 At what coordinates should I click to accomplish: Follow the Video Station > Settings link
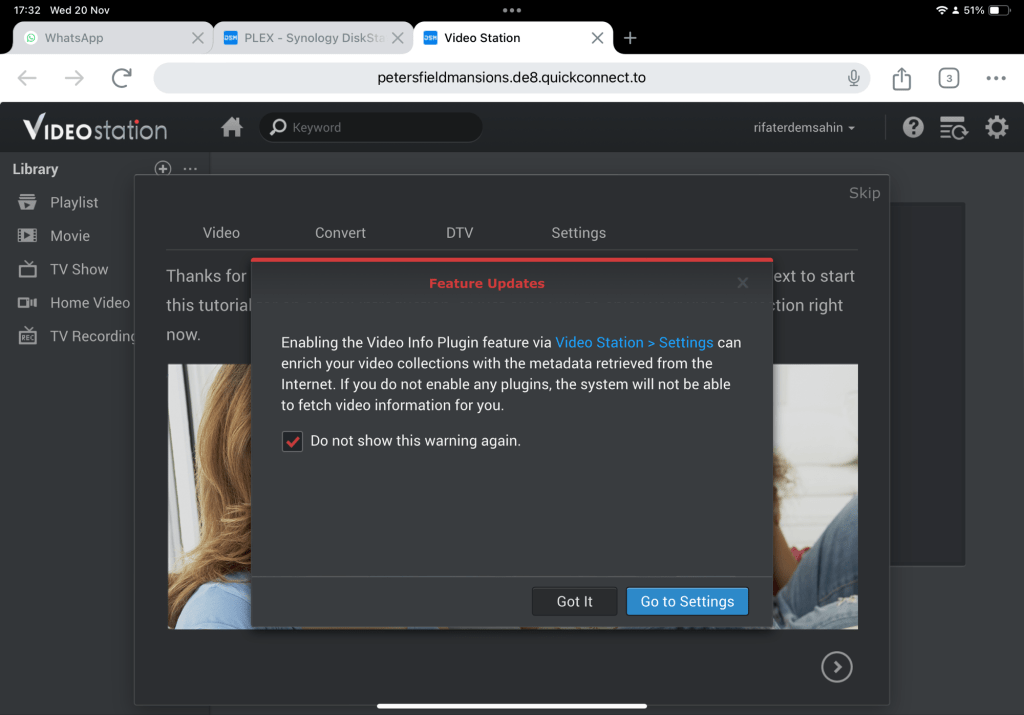coord(633,342)
